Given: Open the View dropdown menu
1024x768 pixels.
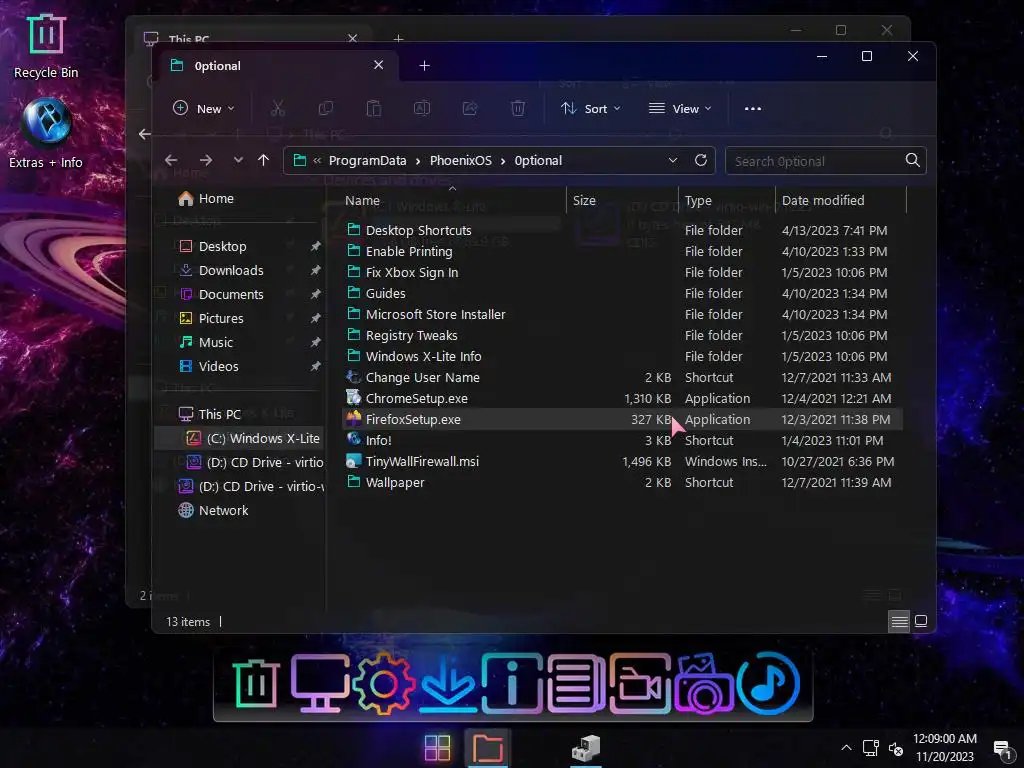Looking at the screenshot, I should [x=680, y=108].
